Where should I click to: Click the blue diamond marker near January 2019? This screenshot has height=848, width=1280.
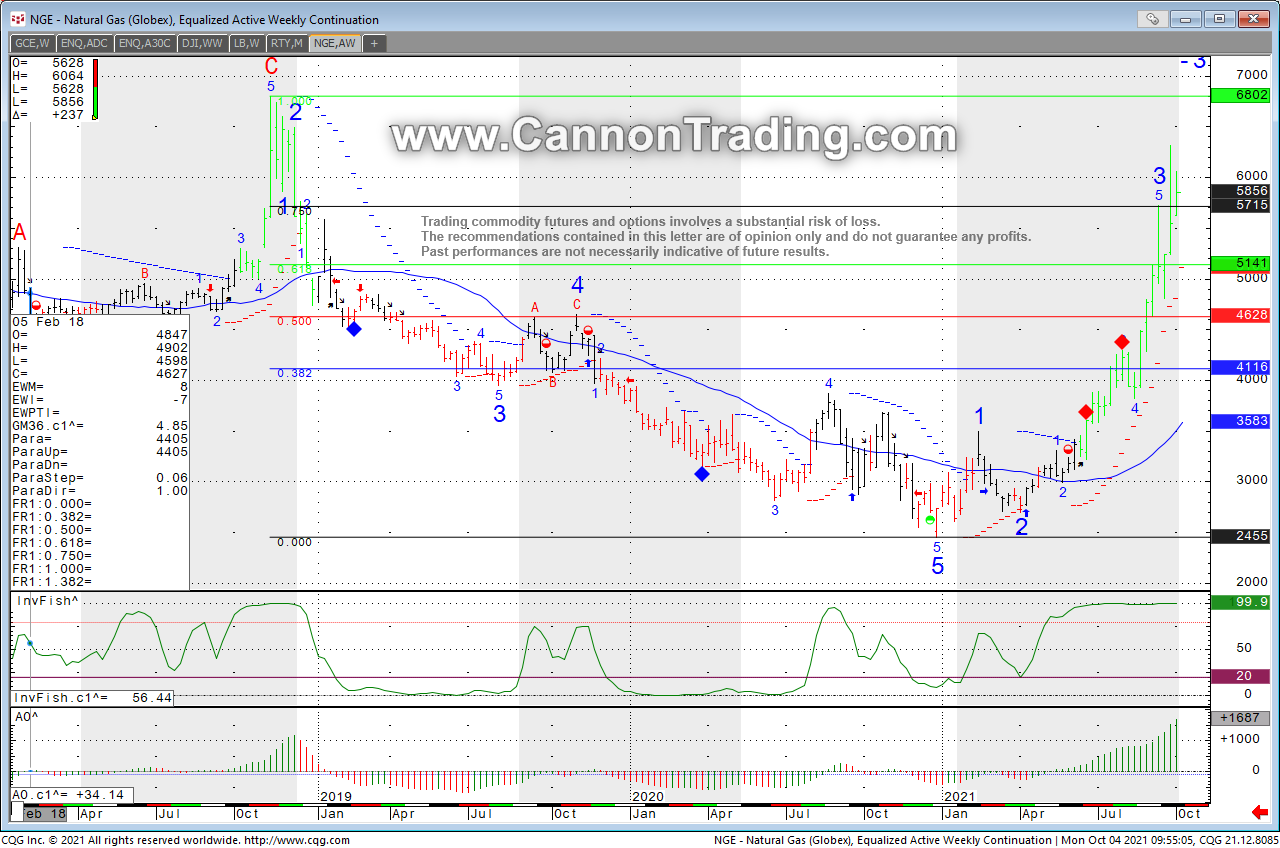point(354,328)
